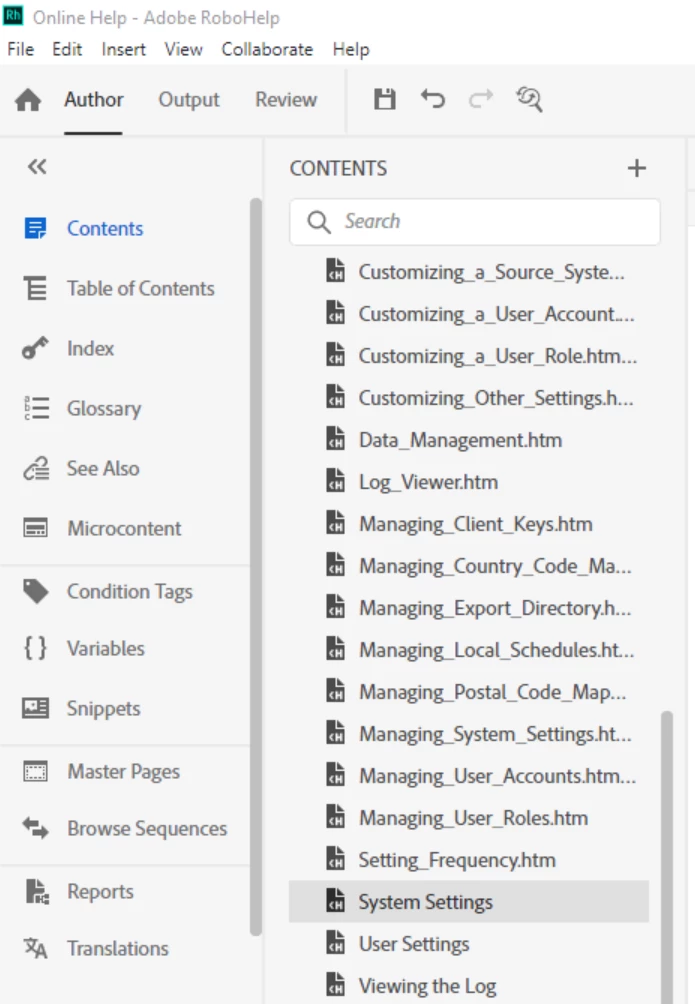Click the Glossary list icon
695x1004 pixels.
tap(36, 408)
